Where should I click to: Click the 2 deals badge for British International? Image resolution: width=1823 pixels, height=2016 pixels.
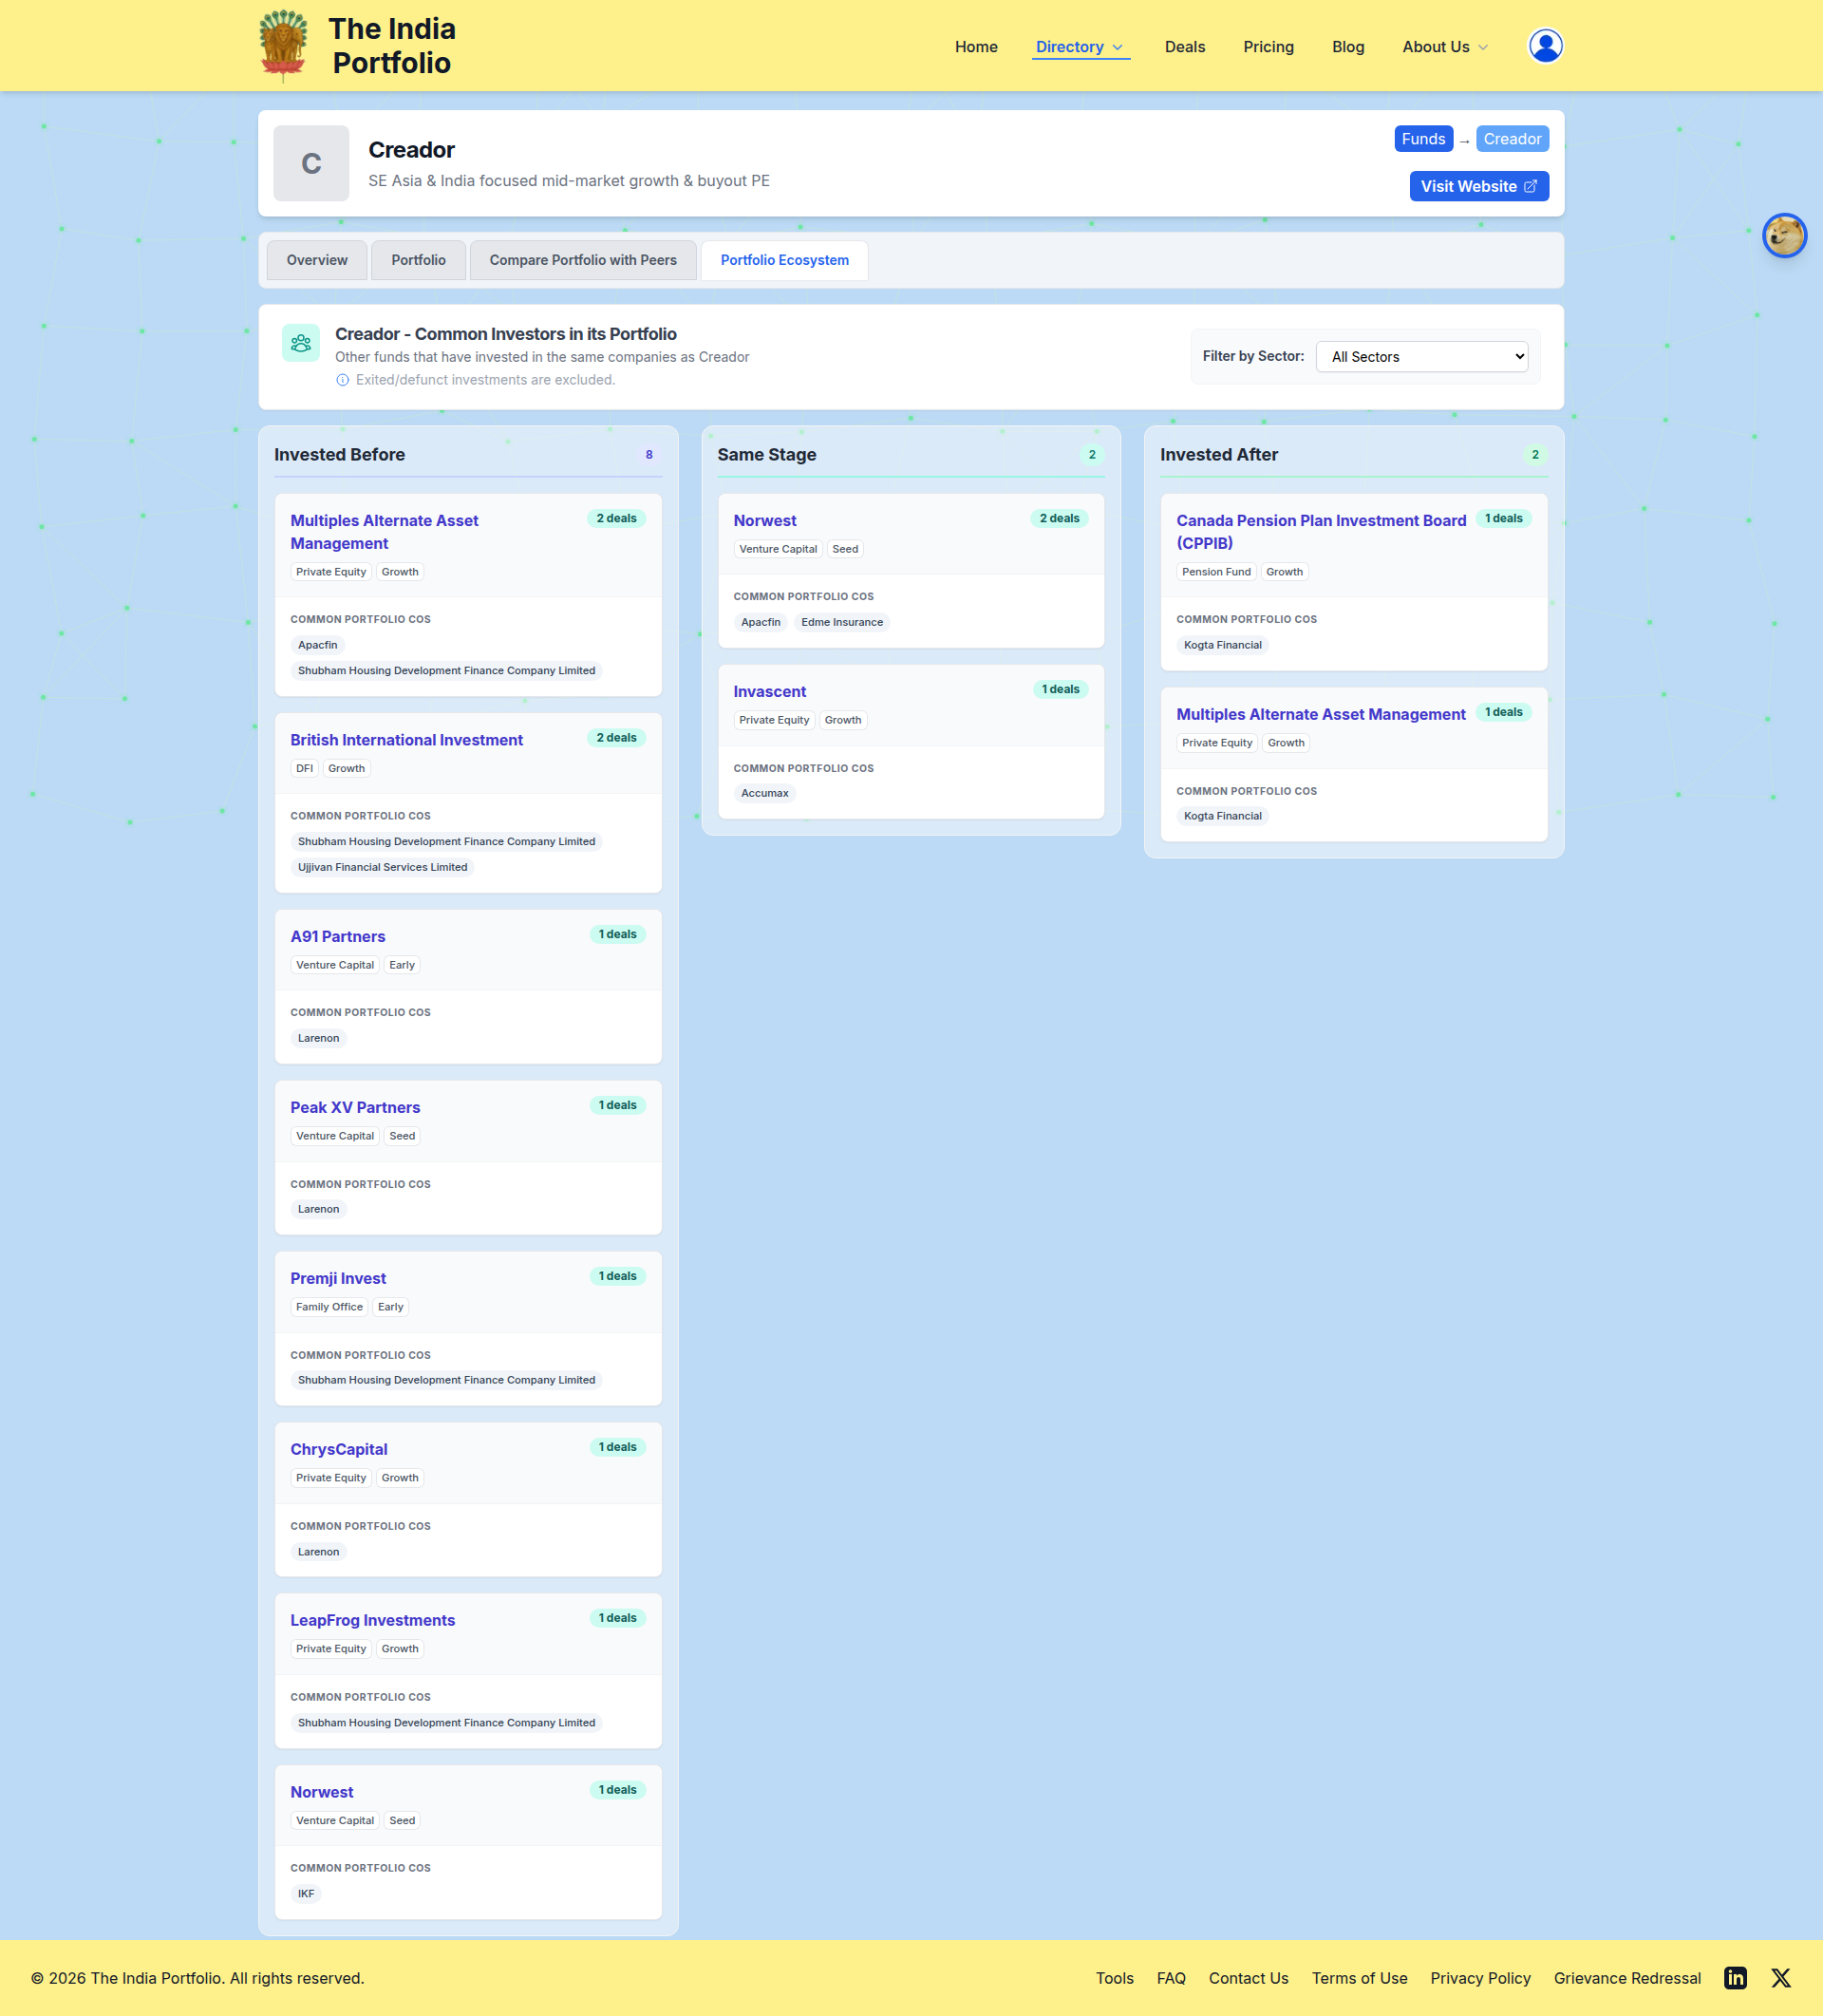(616, 738)
